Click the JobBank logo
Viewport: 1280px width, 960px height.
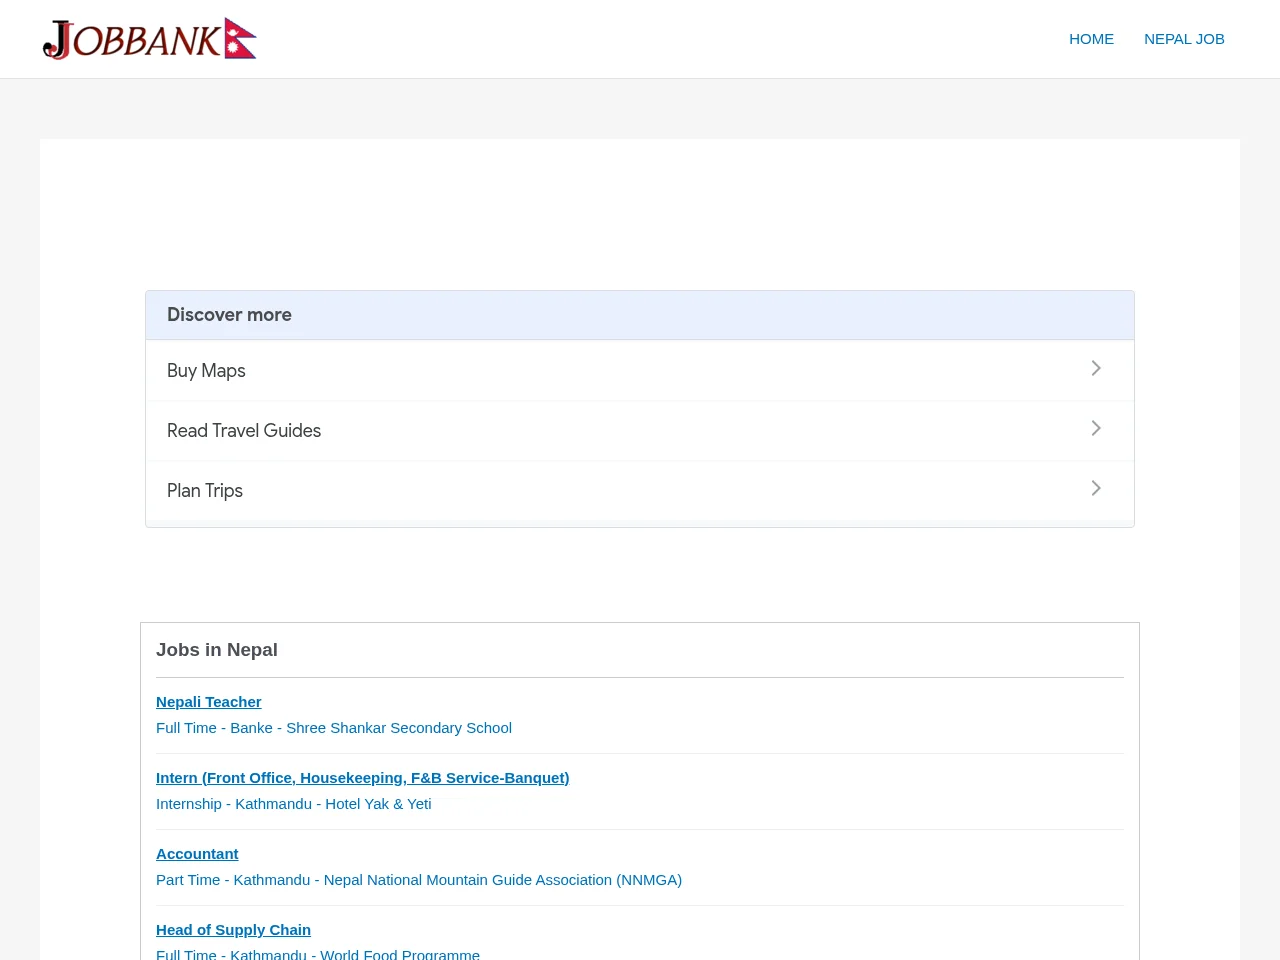coord(150,39)
